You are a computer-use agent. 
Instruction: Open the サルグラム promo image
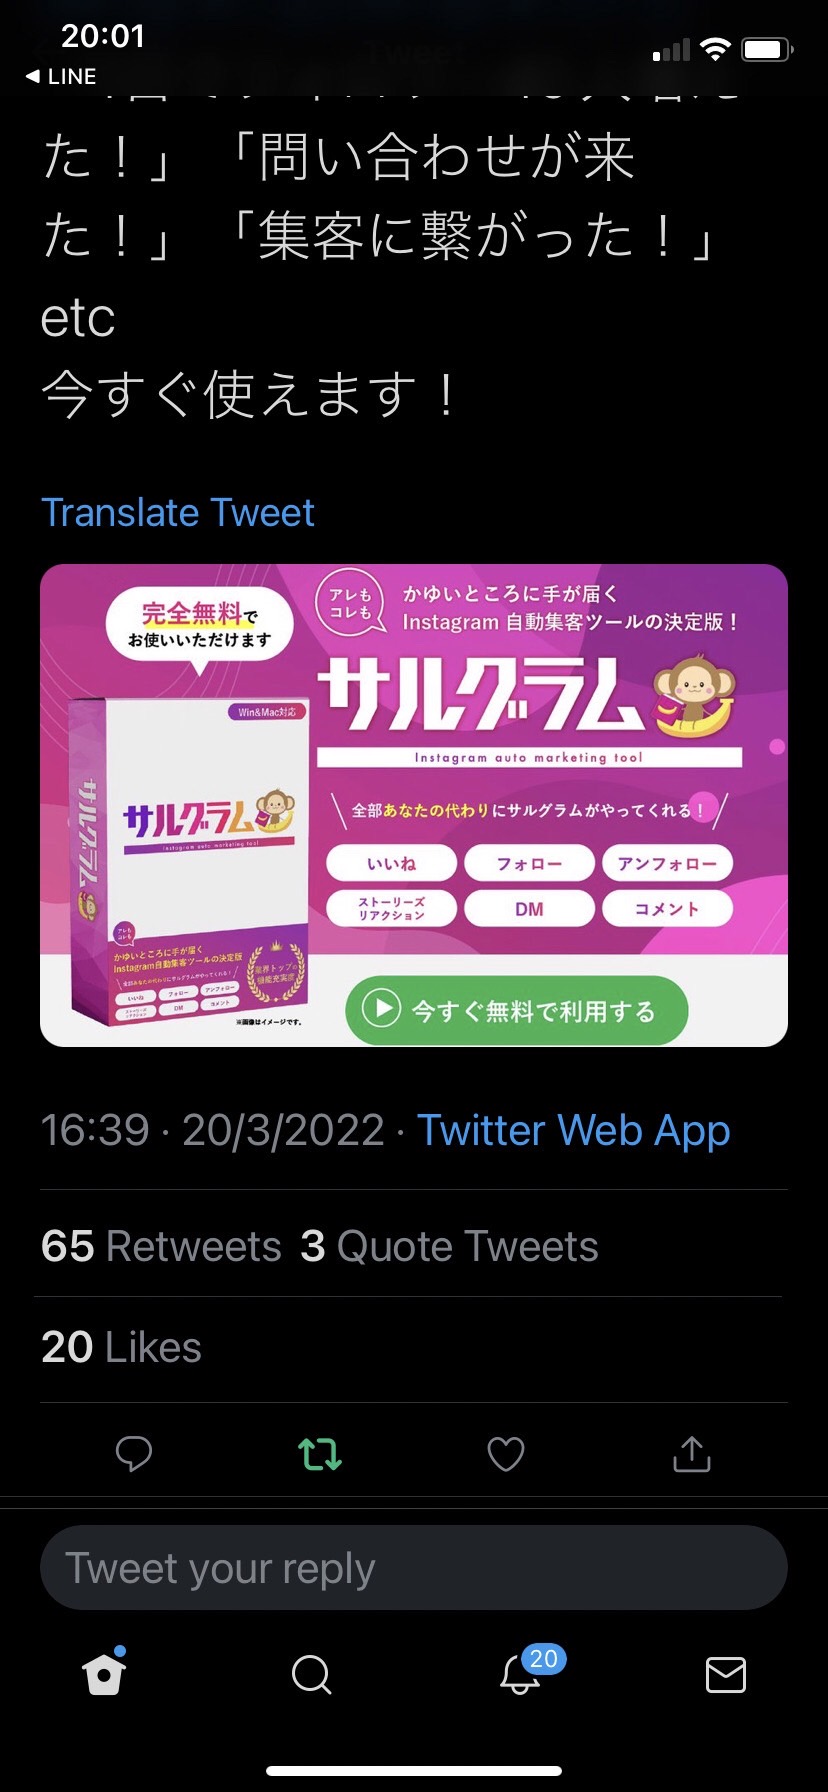point(414,805)
